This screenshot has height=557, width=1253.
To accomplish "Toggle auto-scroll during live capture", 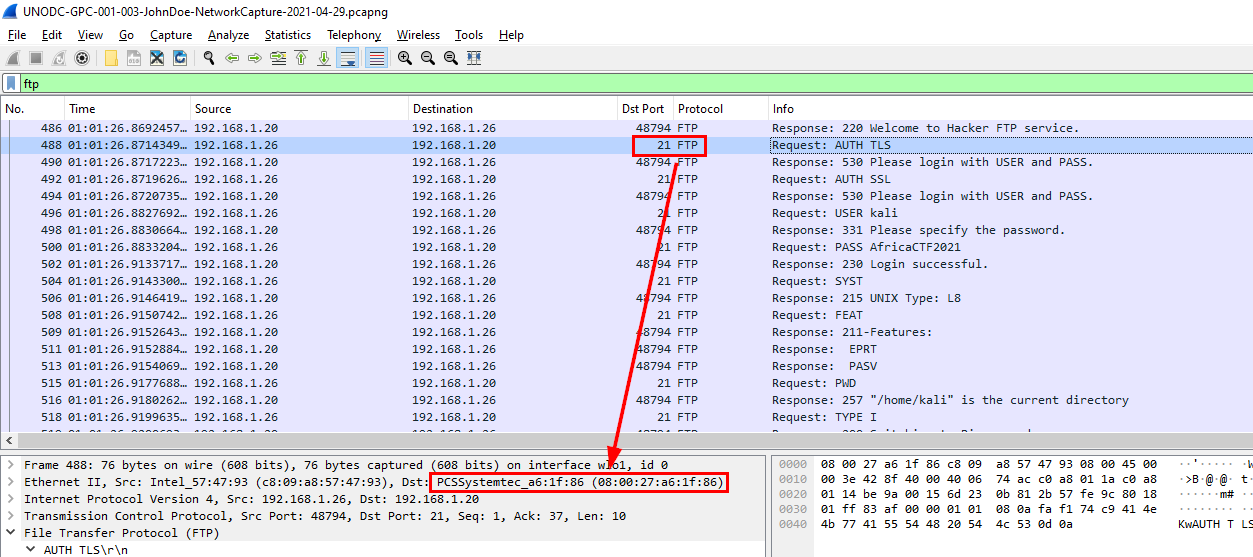I will click(348, 58).
